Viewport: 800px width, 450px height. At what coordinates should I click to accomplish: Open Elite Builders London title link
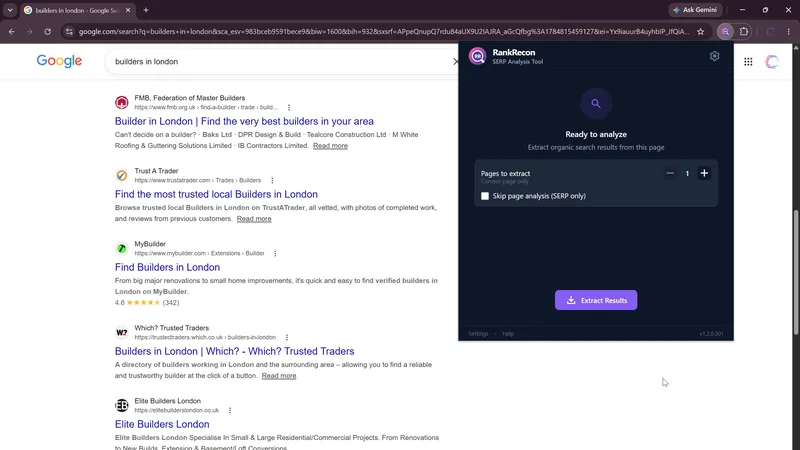pyautogui.click(x=162, y=424)
